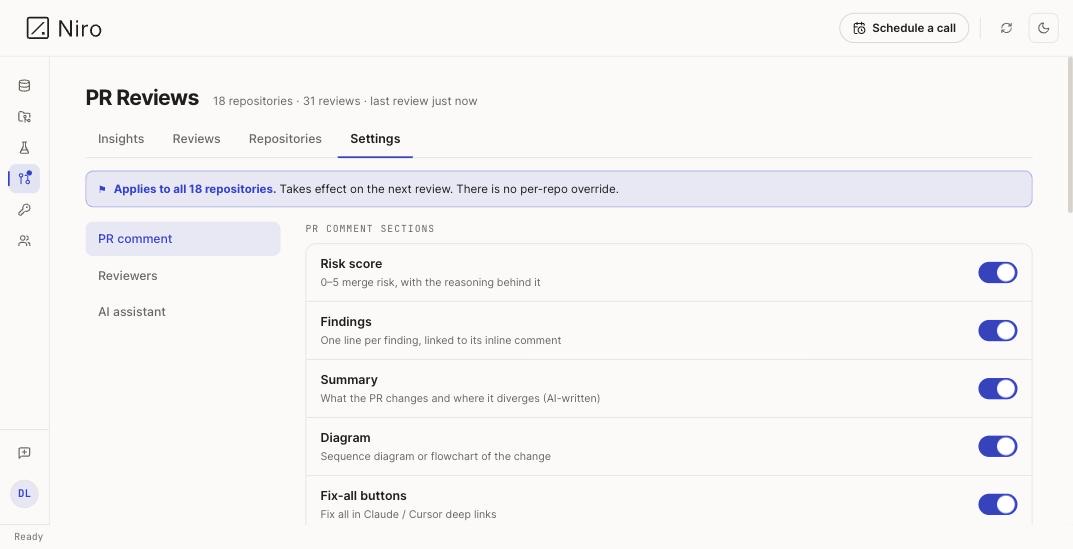
Task: Open the DL user avatar menu
Action: click(24, 494)
